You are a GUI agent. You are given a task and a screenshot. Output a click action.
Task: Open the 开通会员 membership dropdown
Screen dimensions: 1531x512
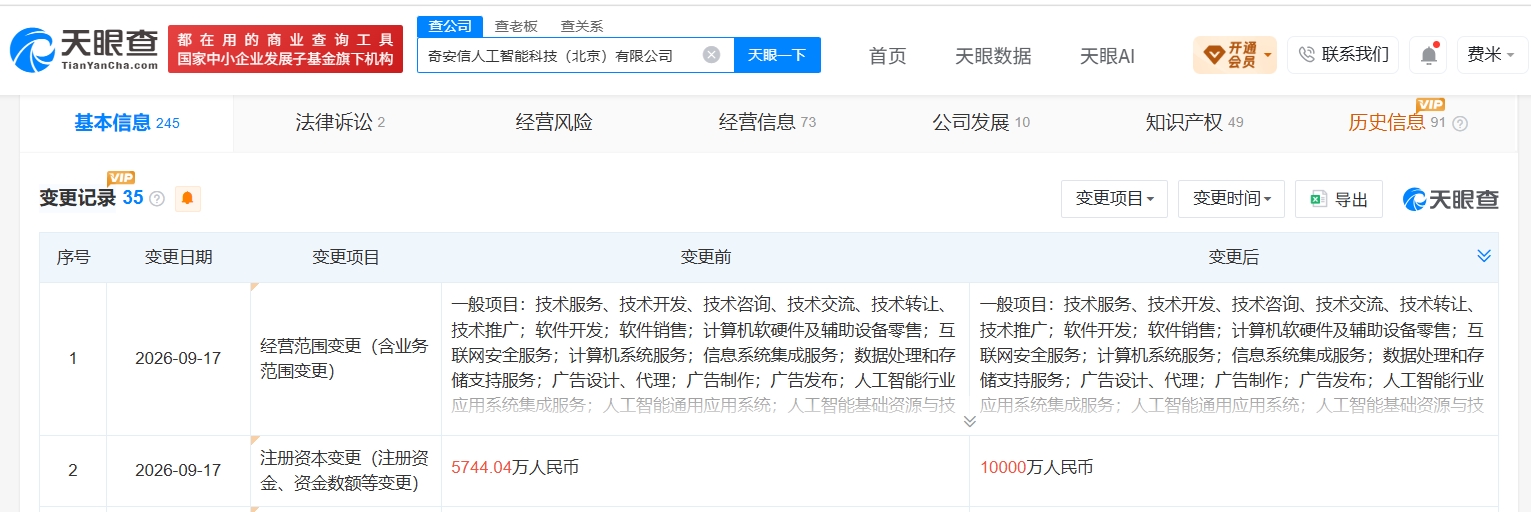(1235, 55)
